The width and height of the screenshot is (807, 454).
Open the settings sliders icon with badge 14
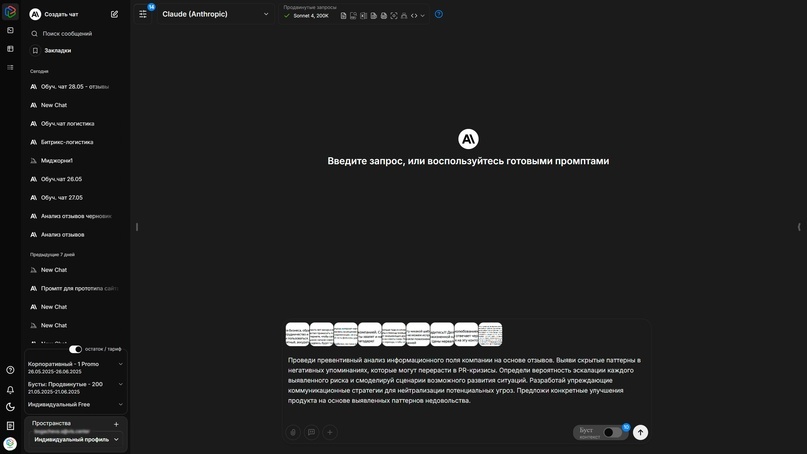point(143,14)
